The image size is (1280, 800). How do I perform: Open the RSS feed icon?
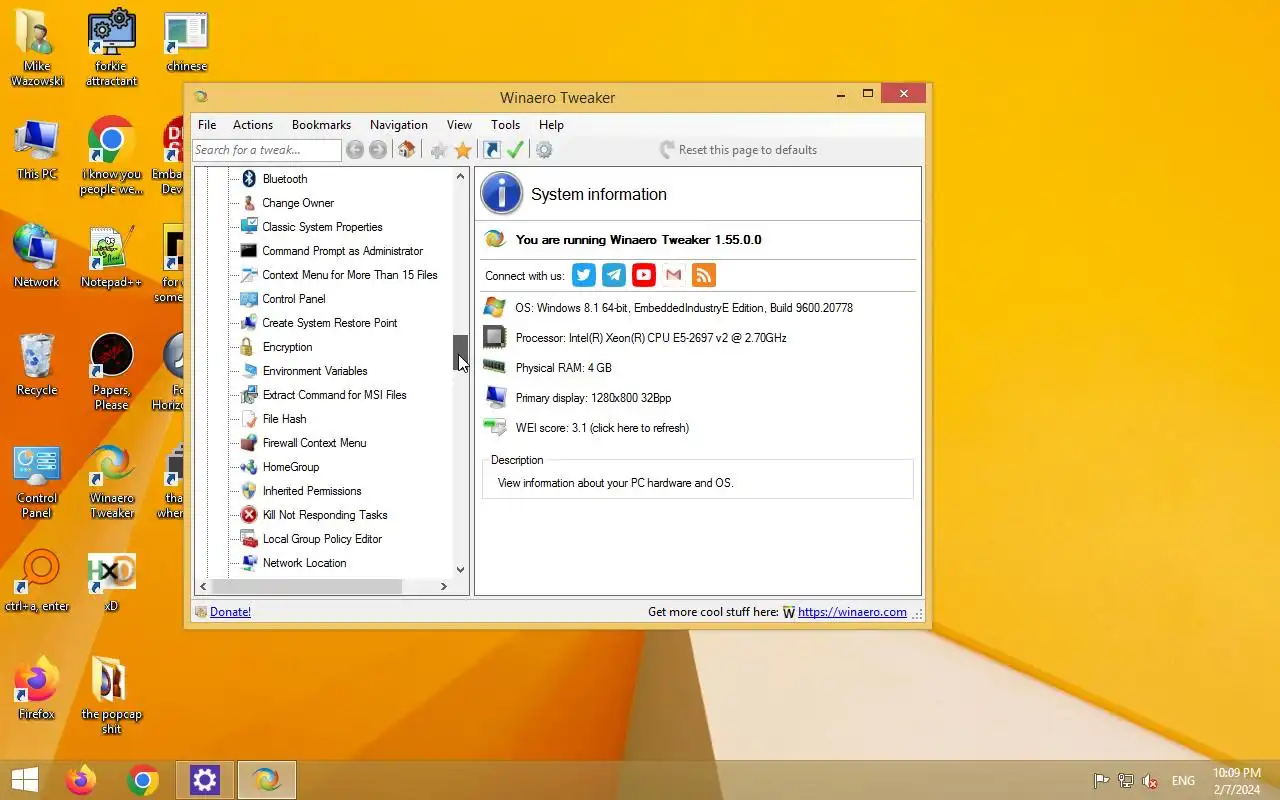click(704, 275)
